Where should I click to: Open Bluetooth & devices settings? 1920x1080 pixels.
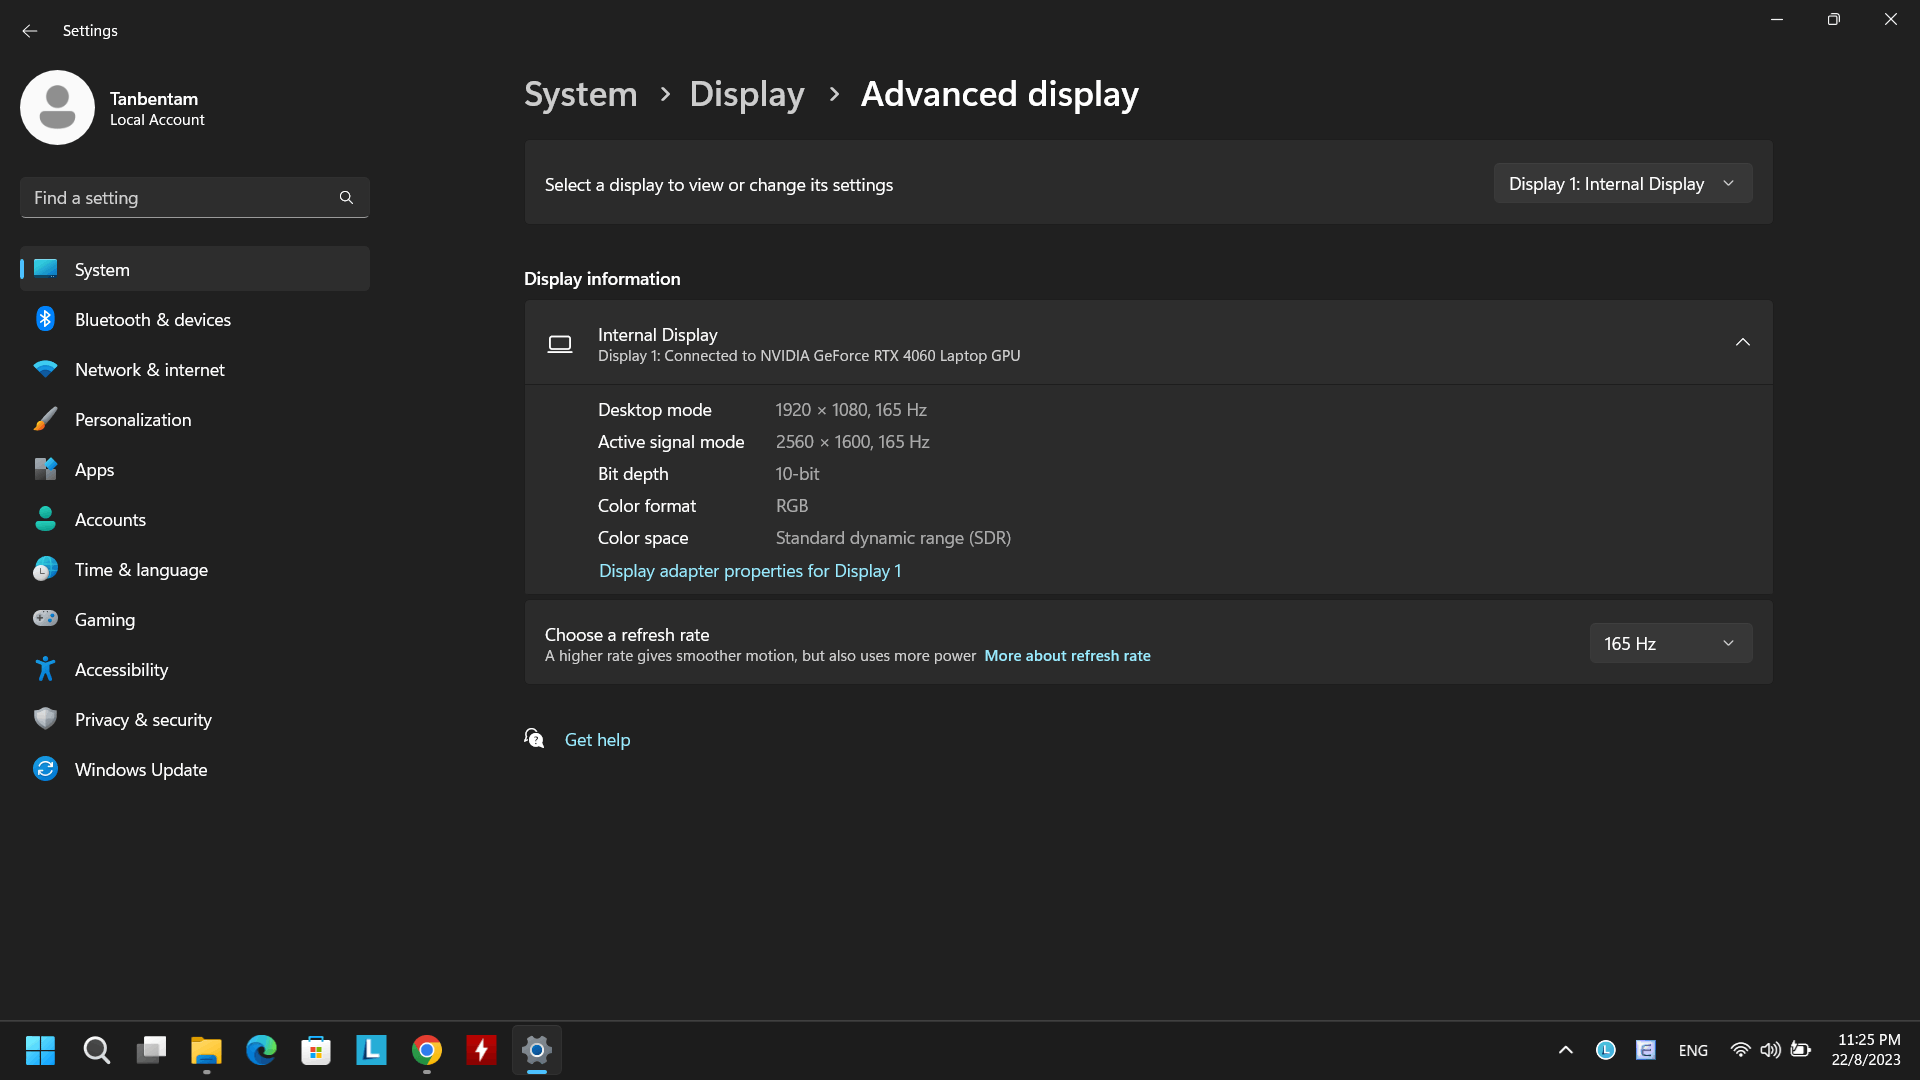pyautogui.click(x=153, y=319)
